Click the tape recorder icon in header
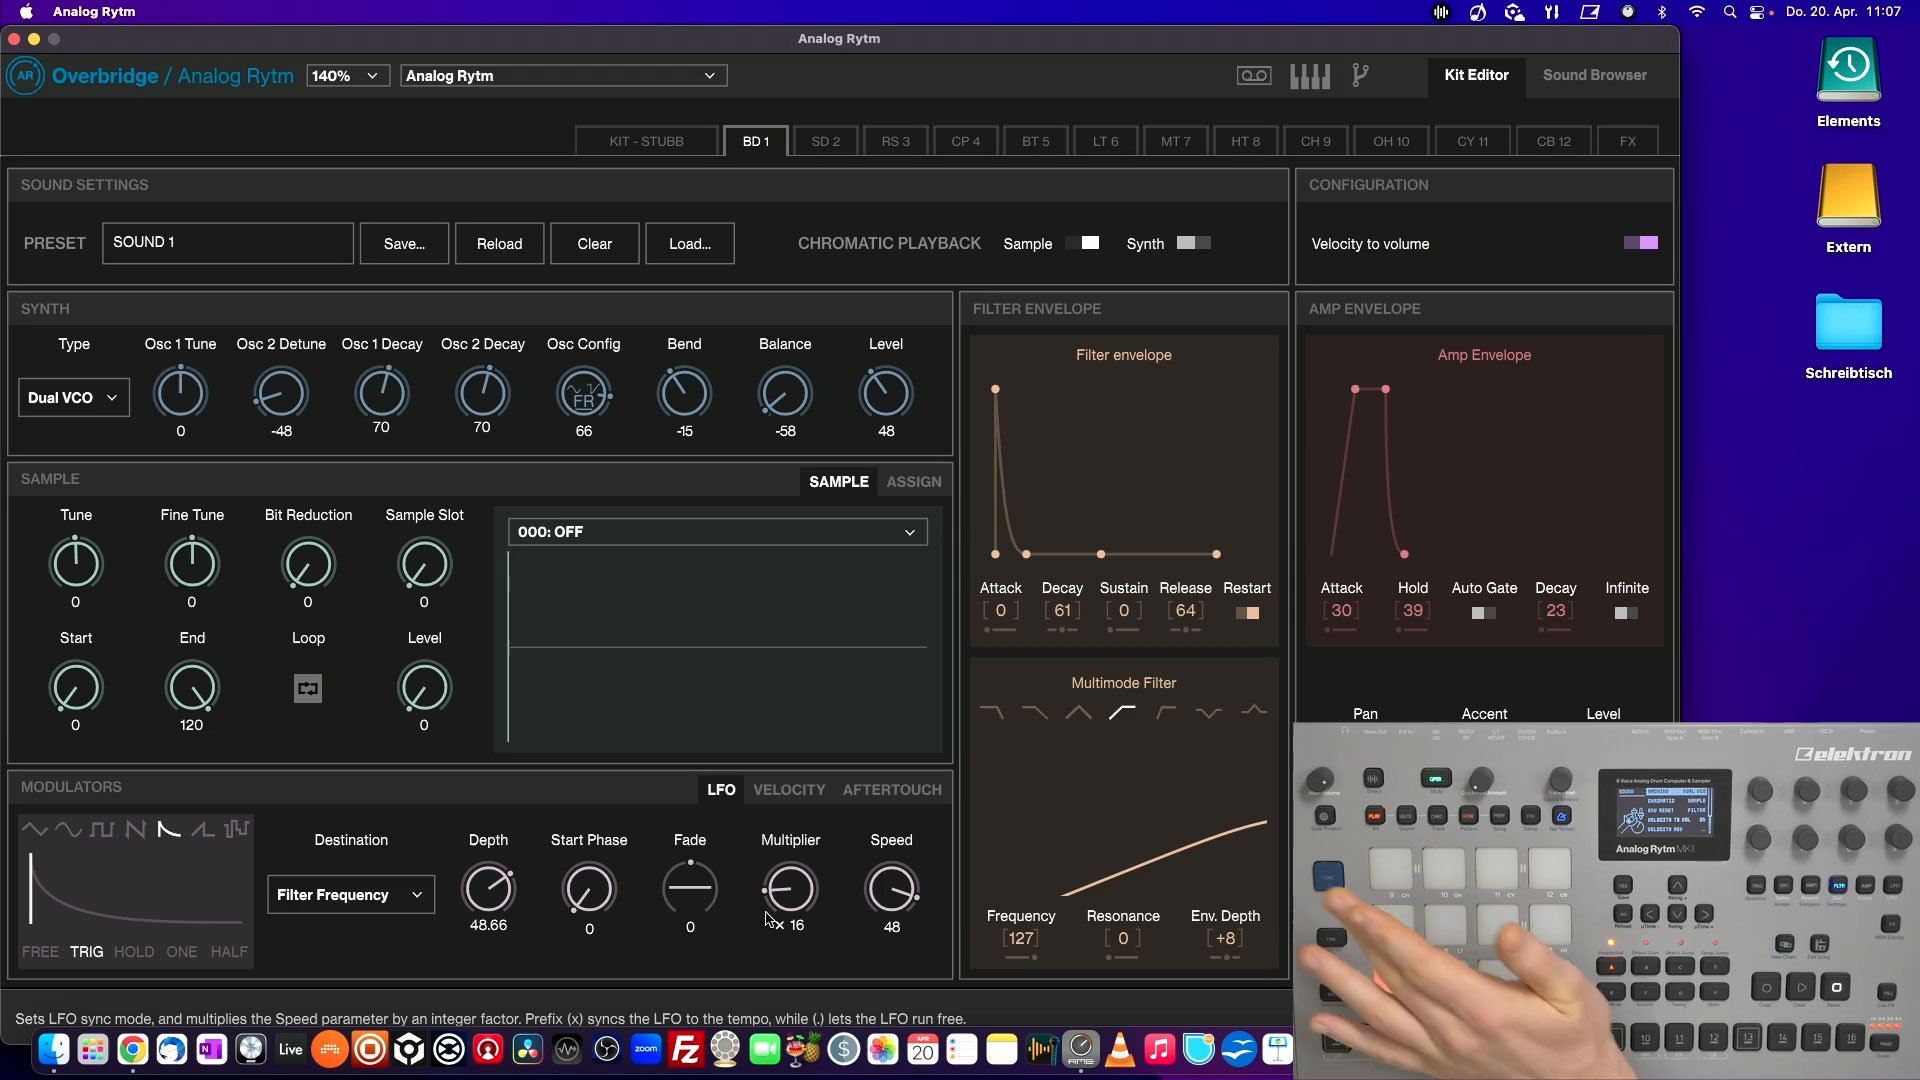 [1254, 76]
